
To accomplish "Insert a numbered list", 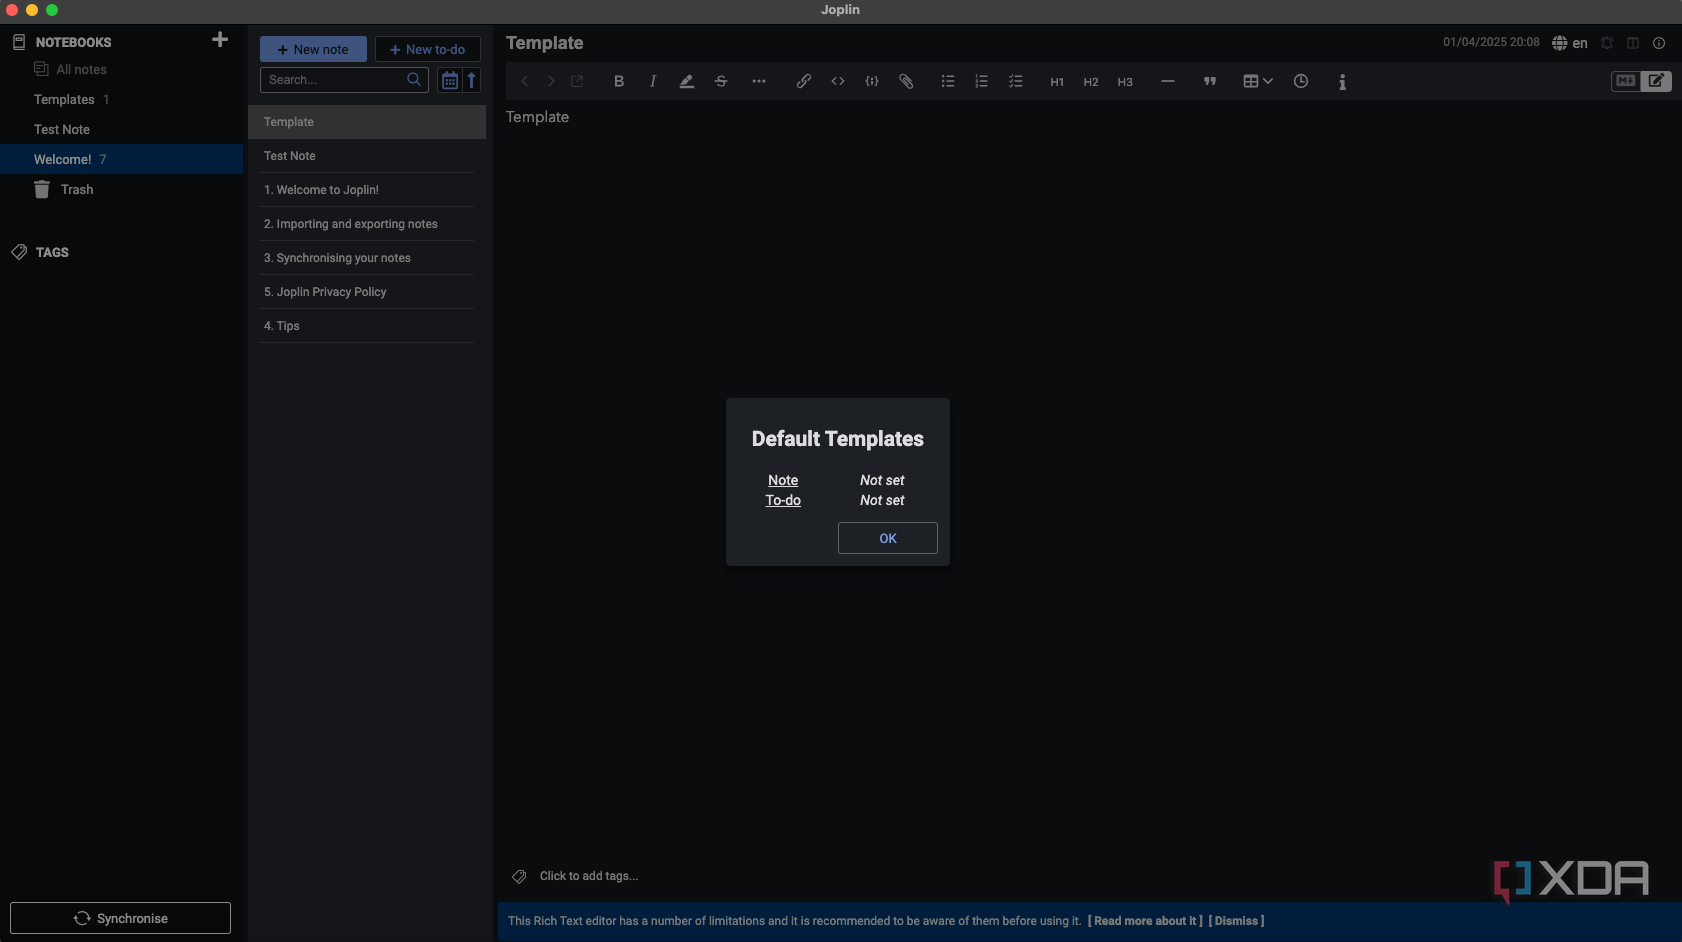I will point(982,82).
